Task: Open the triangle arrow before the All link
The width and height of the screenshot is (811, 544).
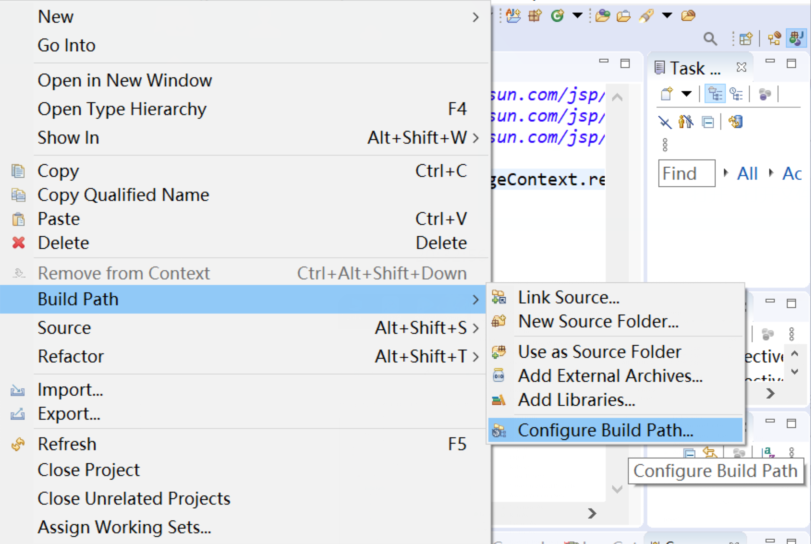Action: coord(726,173)
